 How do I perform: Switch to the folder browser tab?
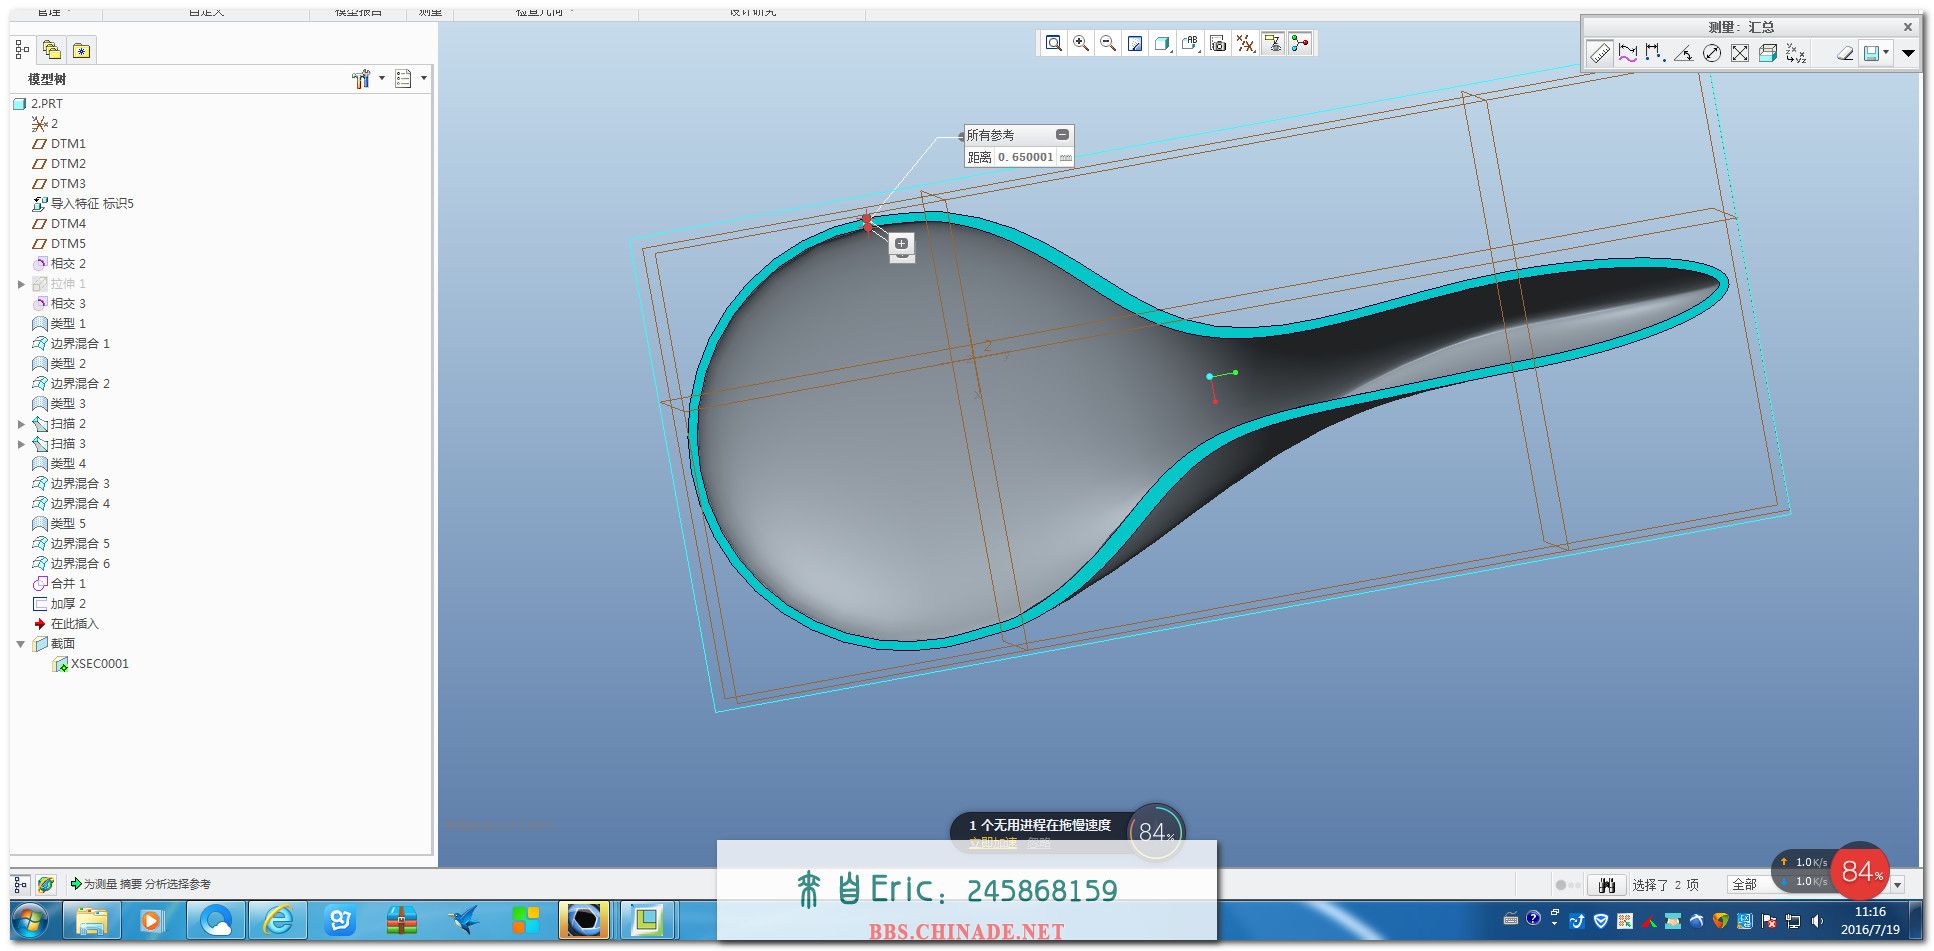point(52,50)
